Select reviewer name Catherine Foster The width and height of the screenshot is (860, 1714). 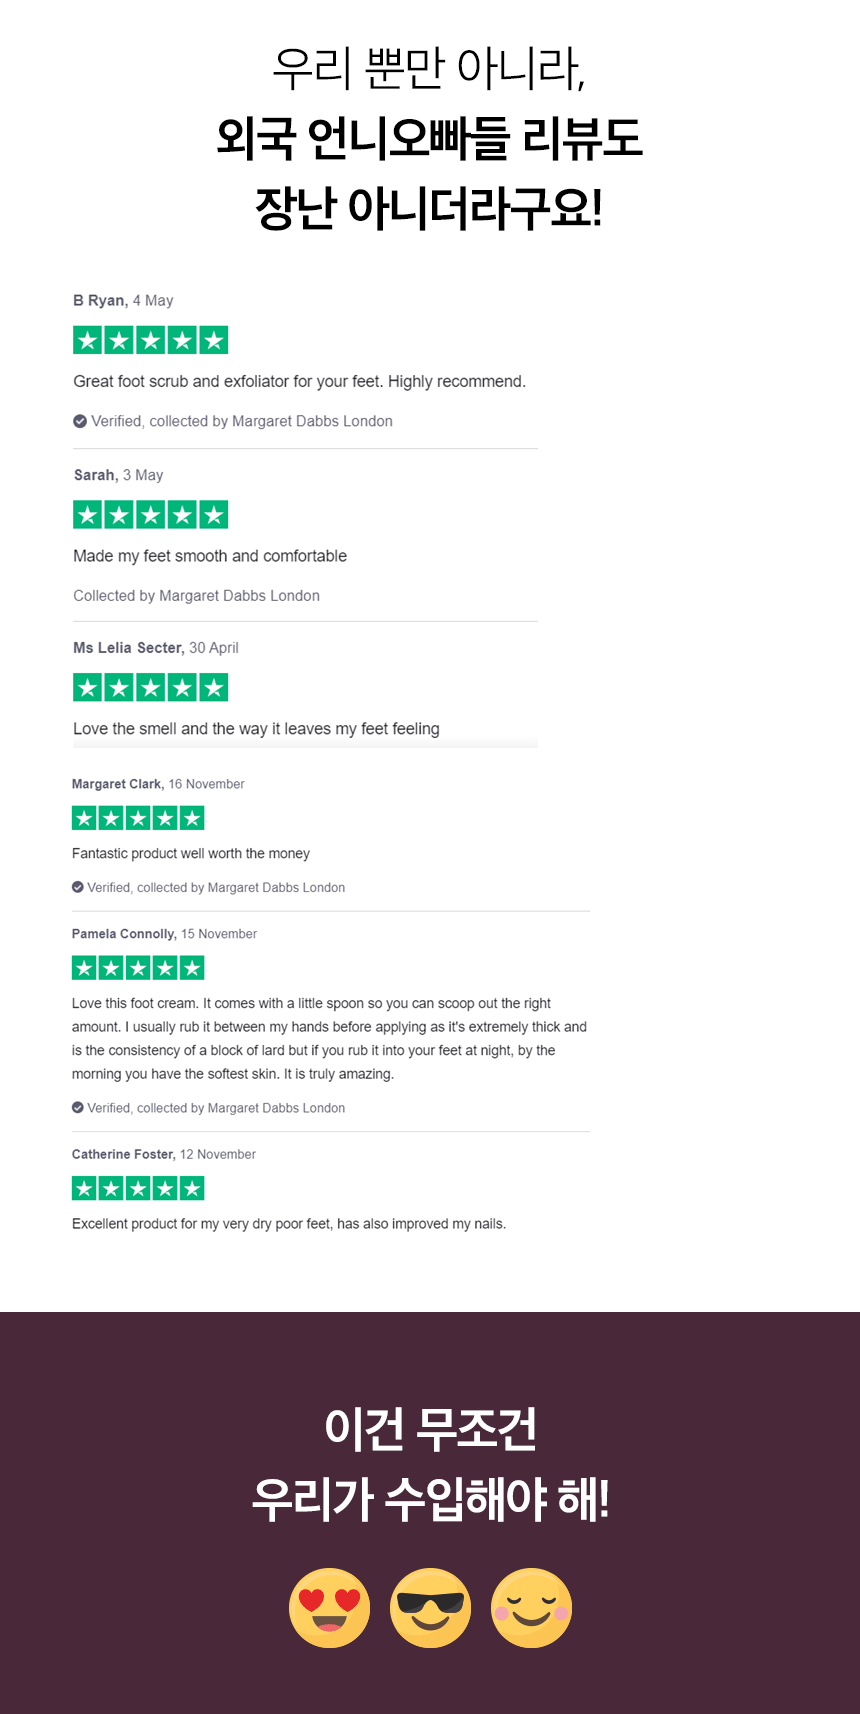tap(123, 1154)
